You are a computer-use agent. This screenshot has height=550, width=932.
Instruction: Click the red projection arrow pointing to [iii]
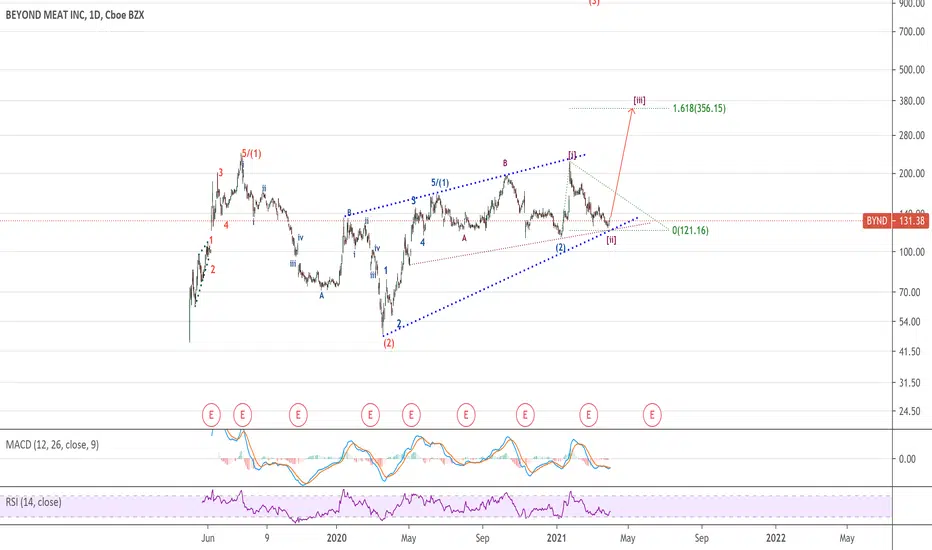tap(622, 166)
